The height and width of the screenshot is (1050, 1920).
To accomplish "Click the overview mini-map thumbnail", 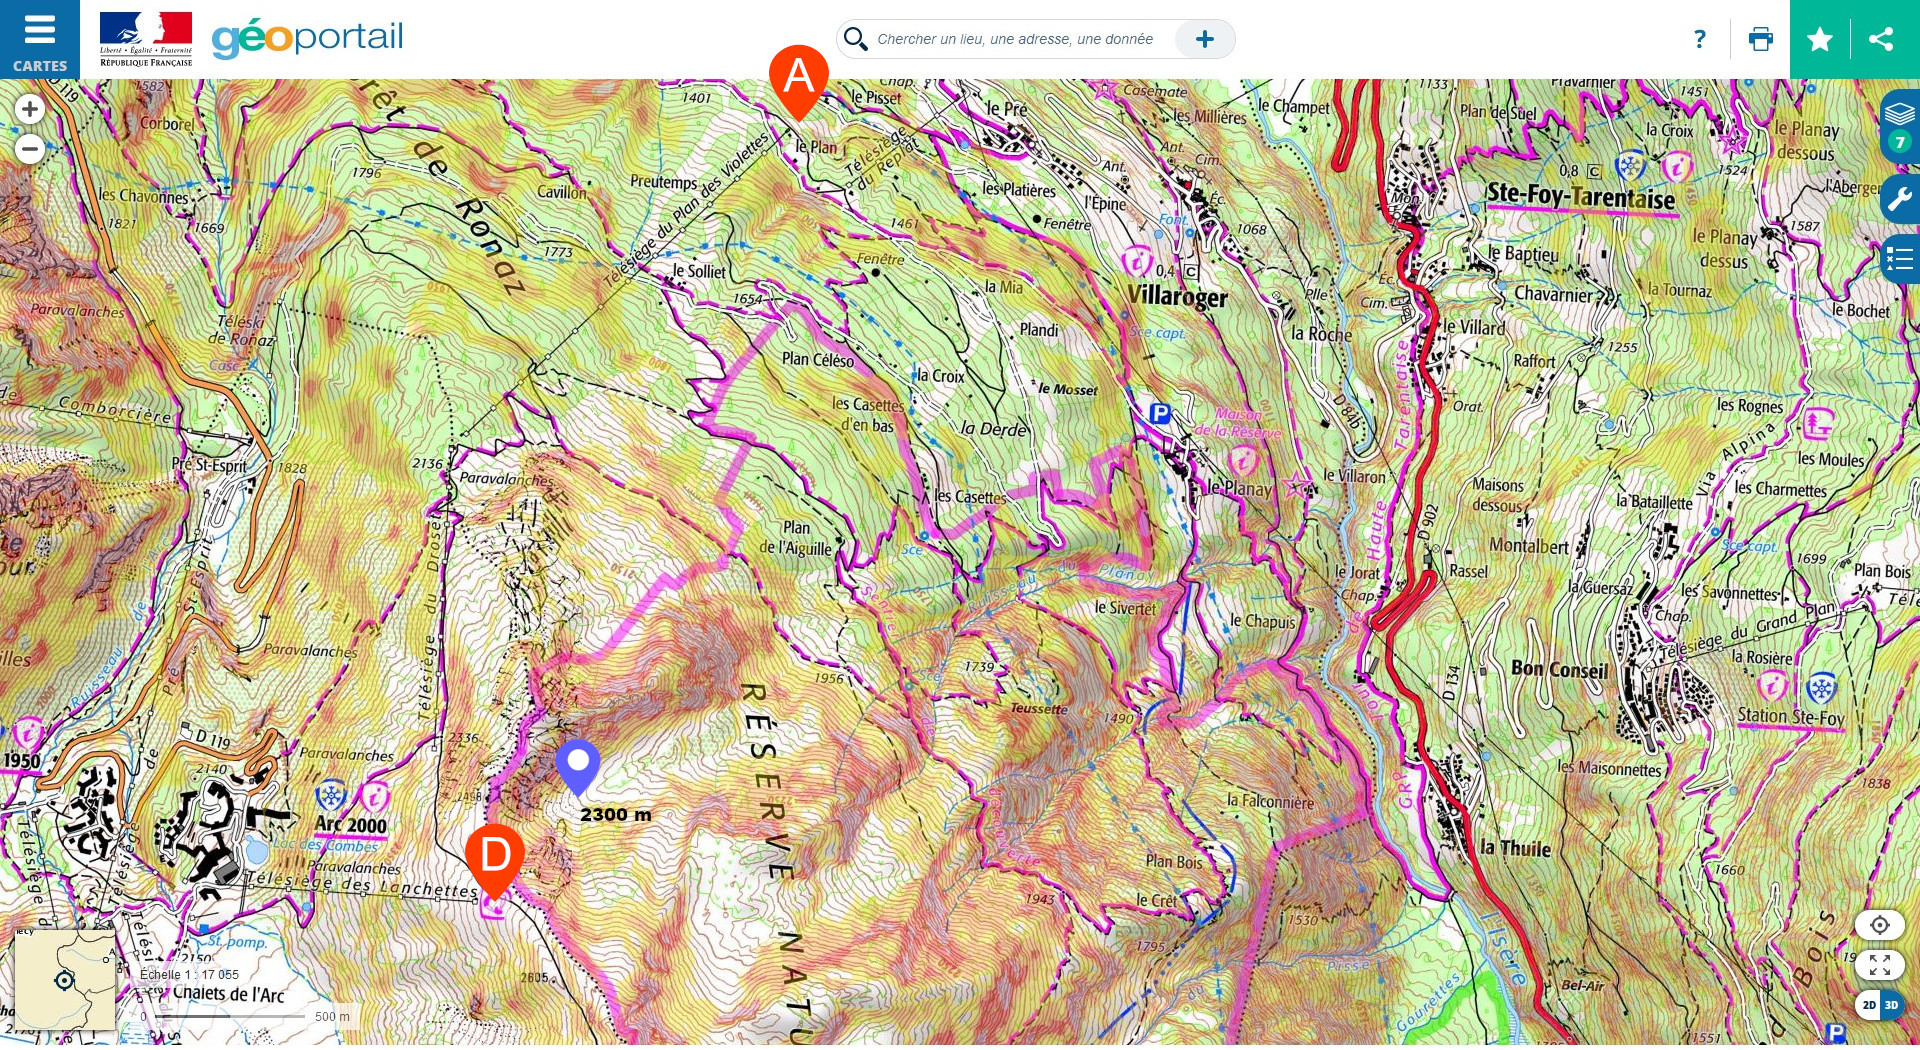I will coord(65,980).
